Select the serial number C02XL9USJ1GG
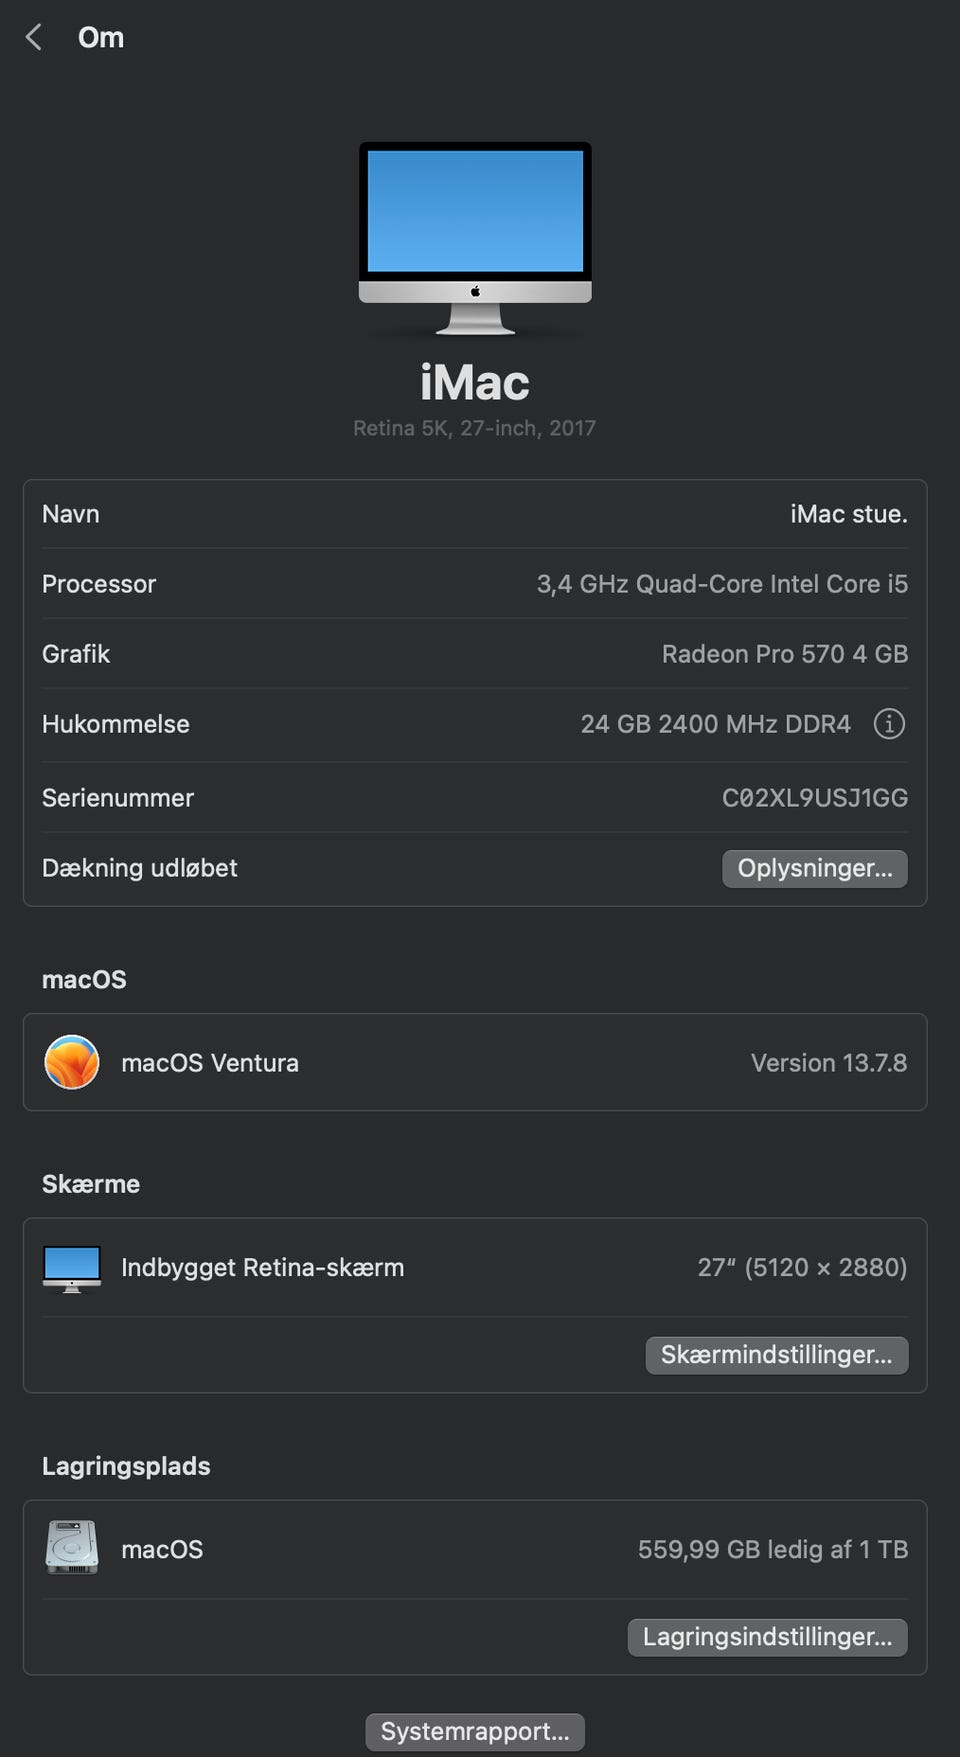960x1757 pixels. point(814,798)
